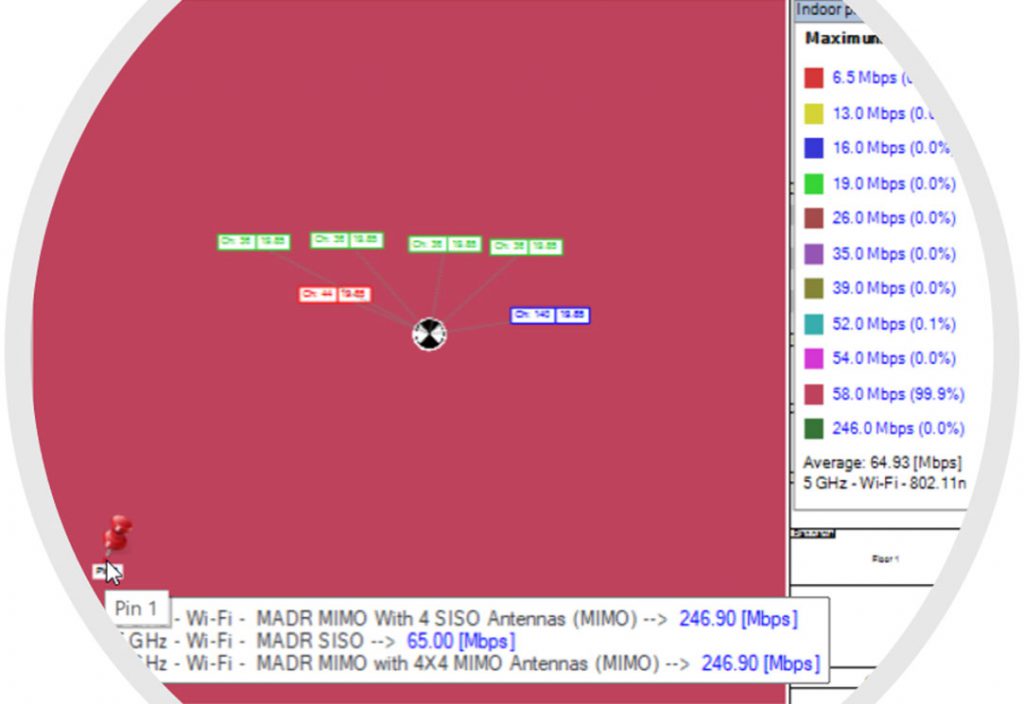Select the 54.0 Mbps (0.0%) legend text
This screenshot has width=1024, height=704.
894,359
